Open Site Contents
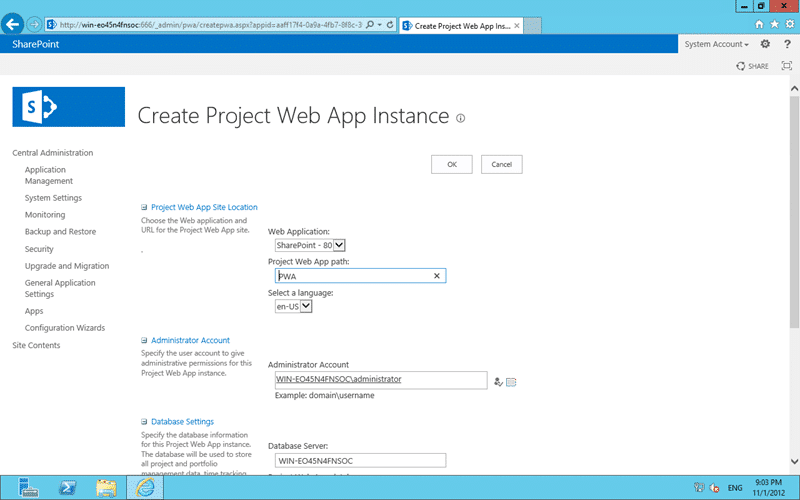 click(36, 345)
